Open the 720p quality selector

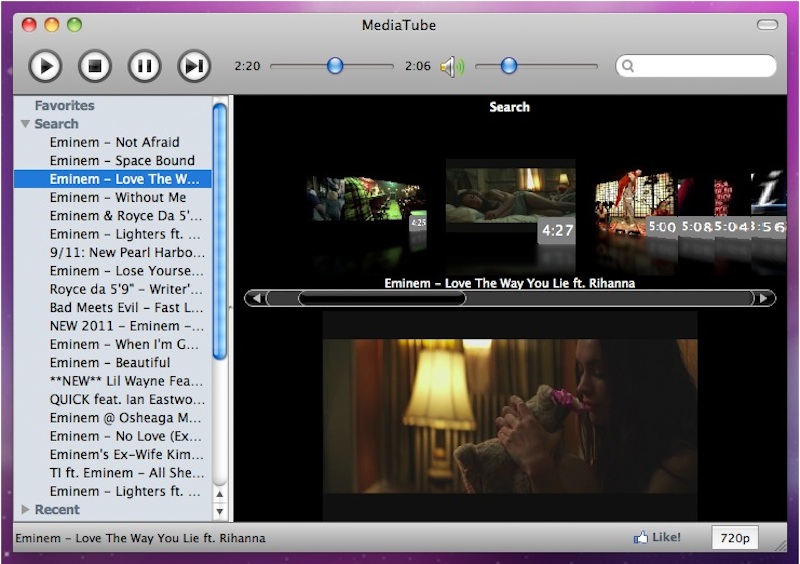734,538
